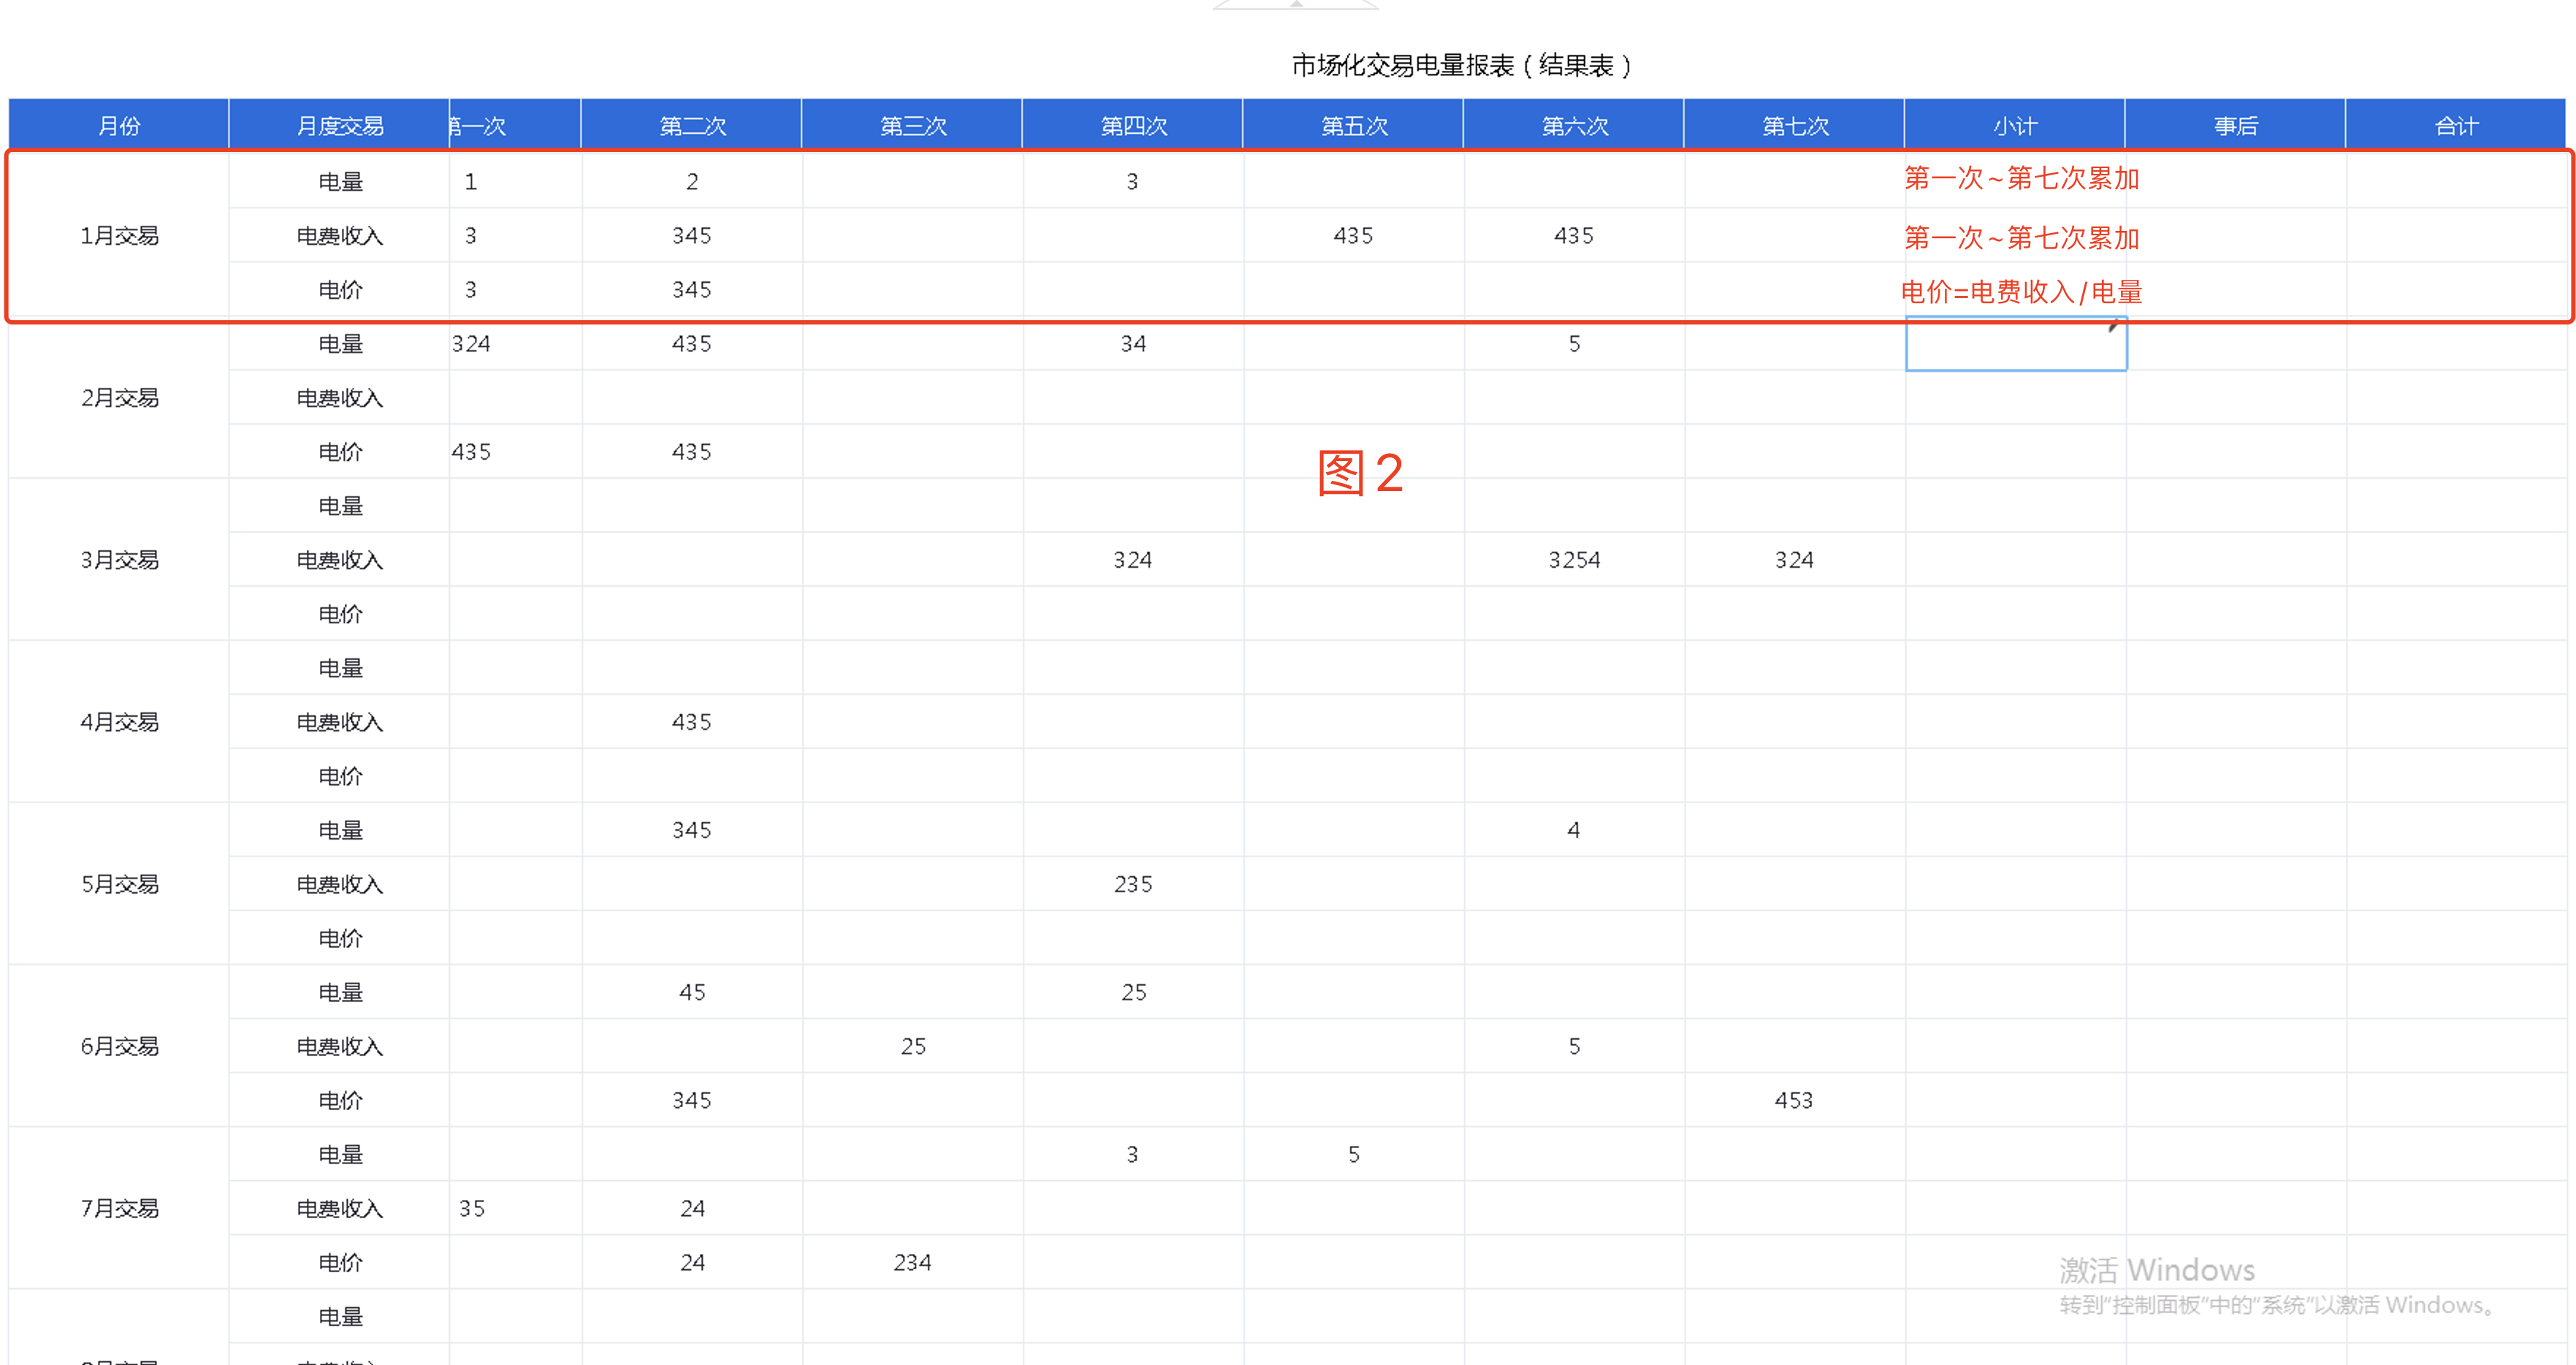Screen dimensions: 2576x1365
Task: Click the 小计 column header
Action: [x=2015, y=126]
